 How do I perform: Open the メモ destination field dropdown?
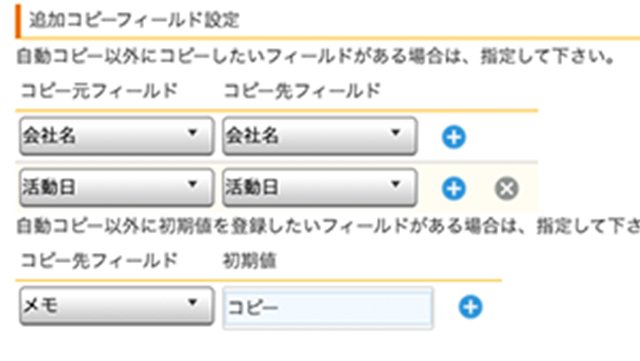click(x=116, y=306)
